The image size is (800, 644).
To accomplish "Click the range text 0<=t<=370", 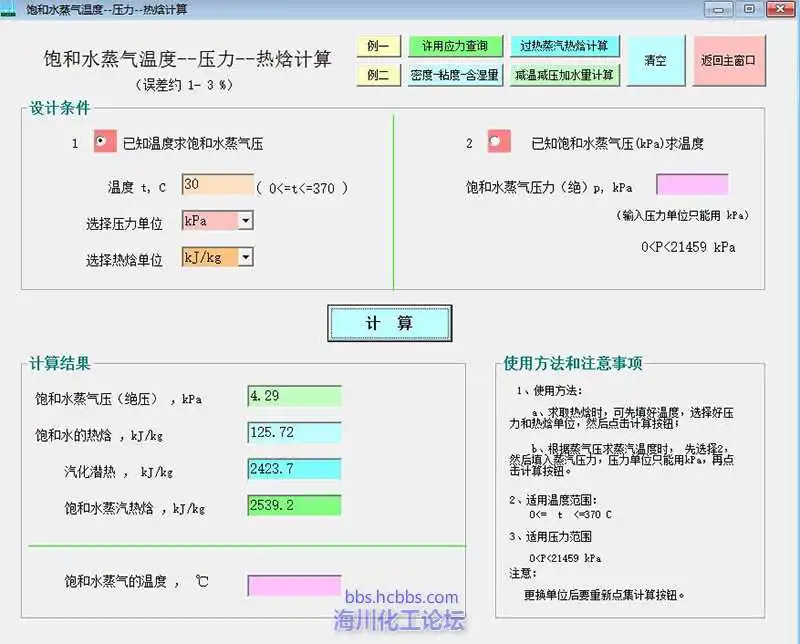I will point(302,188).
